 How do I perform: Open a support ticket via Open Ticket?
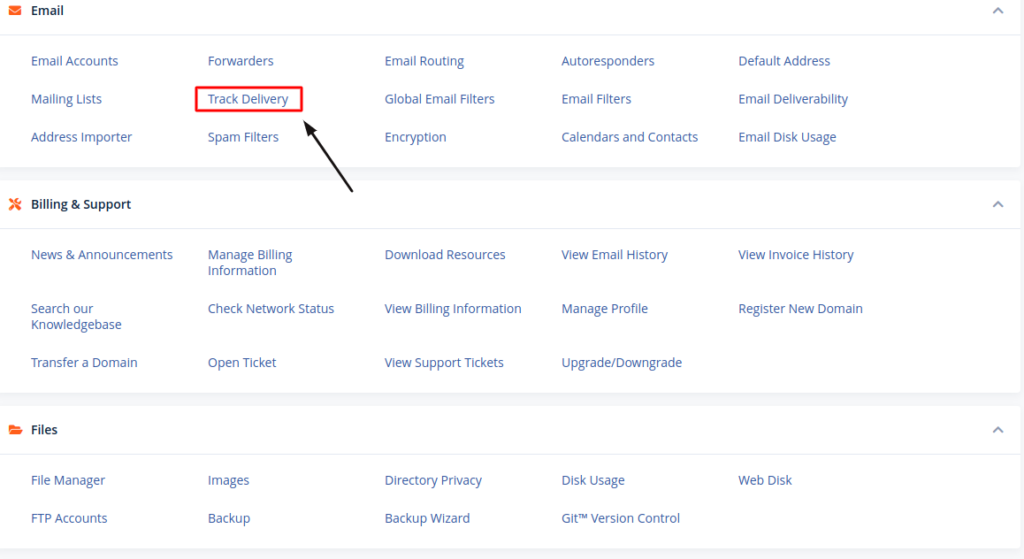point(242,362)
